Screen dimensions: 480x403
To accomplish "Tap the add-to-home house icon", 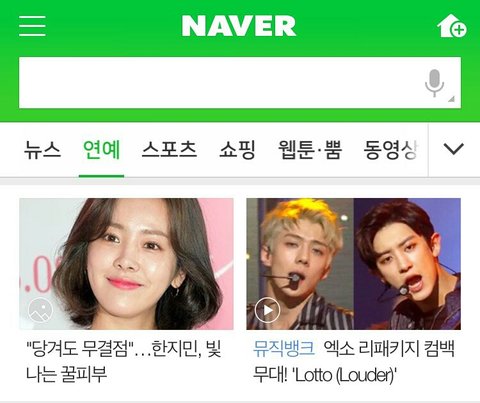I will pos(452,25).
